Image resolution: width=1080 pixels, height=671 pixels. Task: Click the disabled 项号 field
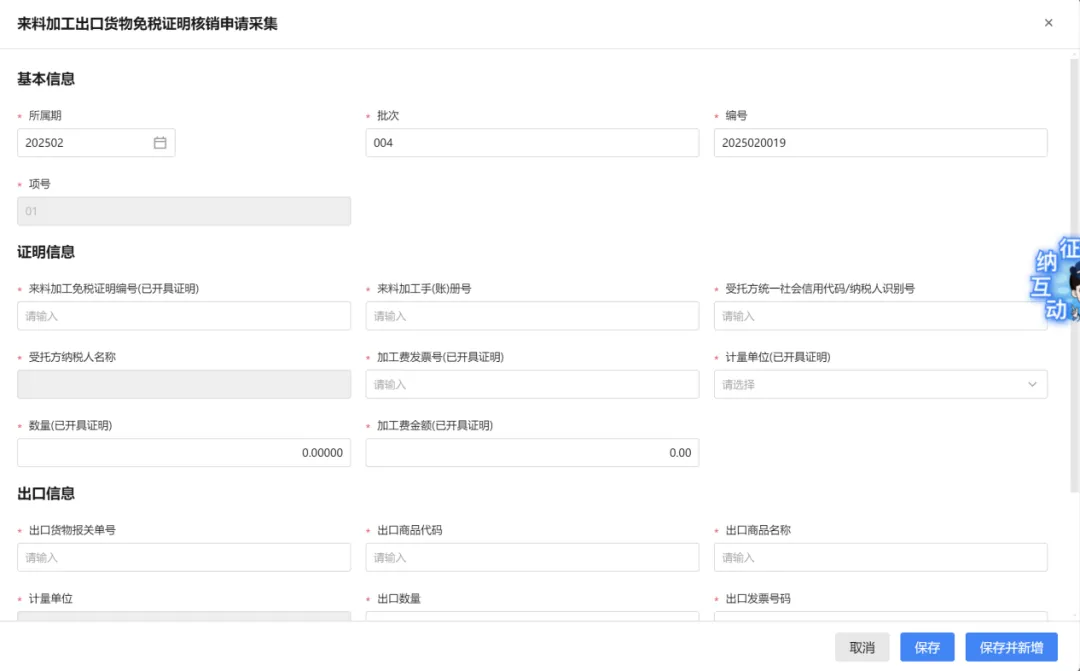point(184,211)
